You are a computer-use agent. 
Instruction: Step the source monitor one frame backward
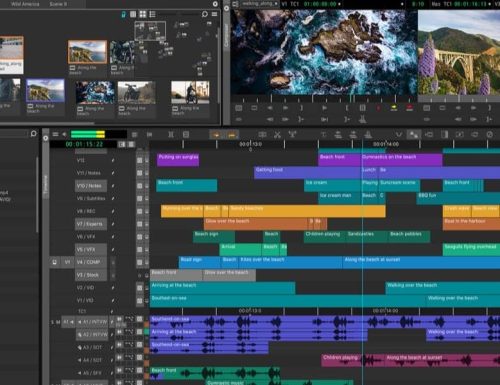[270, 108]
